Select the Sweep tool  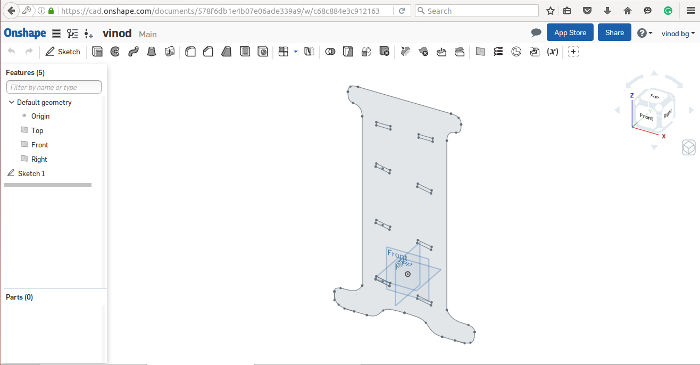133,52
